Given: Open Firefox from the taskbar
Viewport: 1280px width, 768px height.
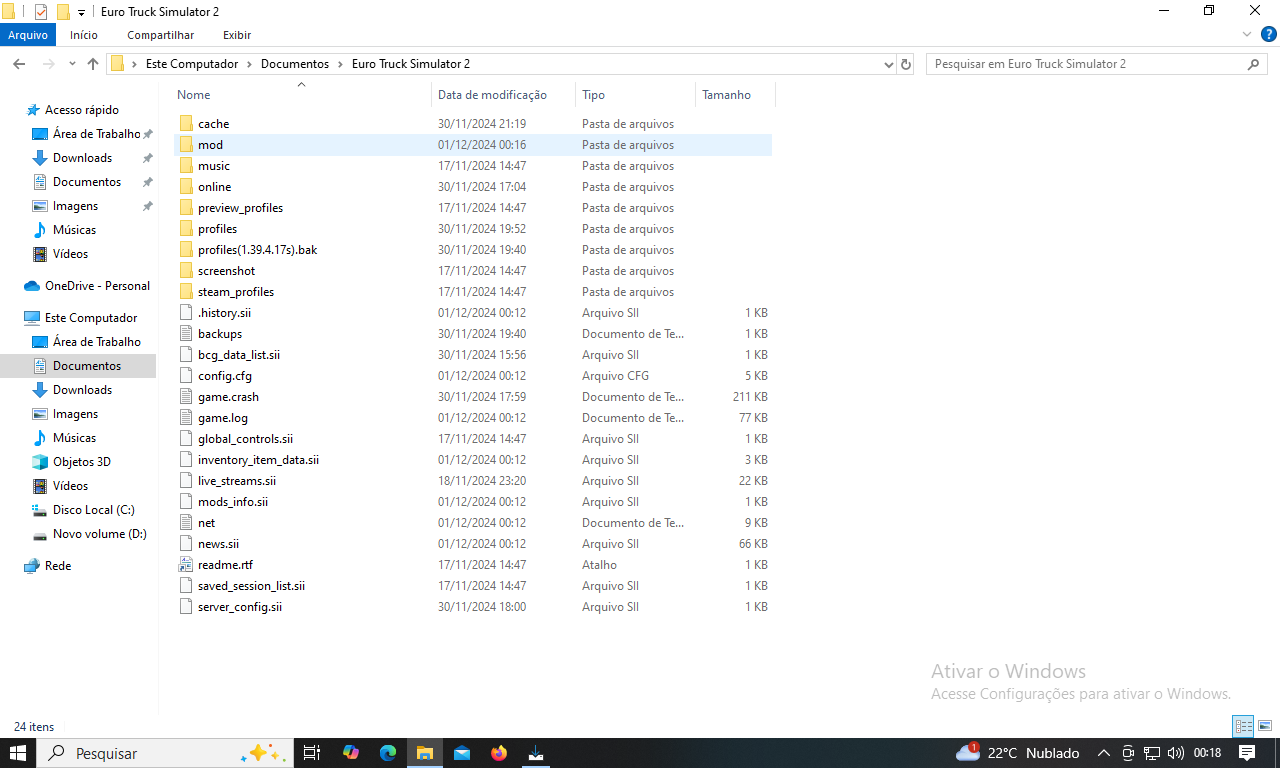Looking at the screenshot, I should [499, 753].
